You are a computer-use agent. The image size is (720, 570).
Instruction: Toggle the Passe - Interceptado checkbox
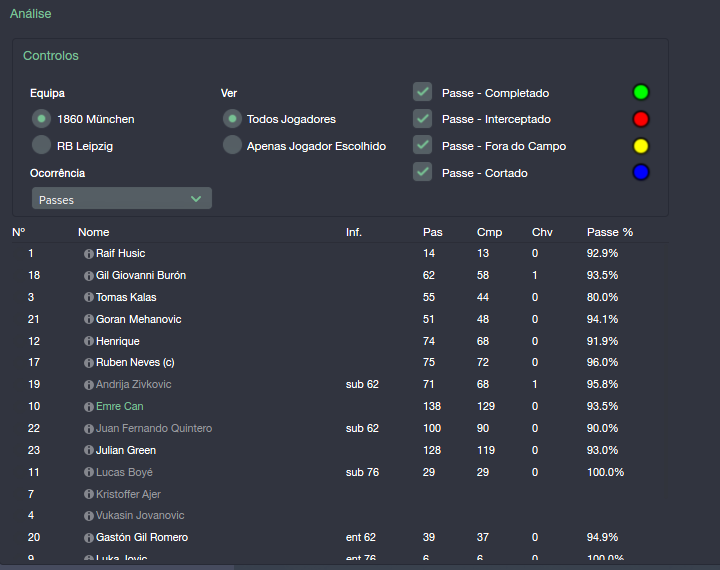422,119
